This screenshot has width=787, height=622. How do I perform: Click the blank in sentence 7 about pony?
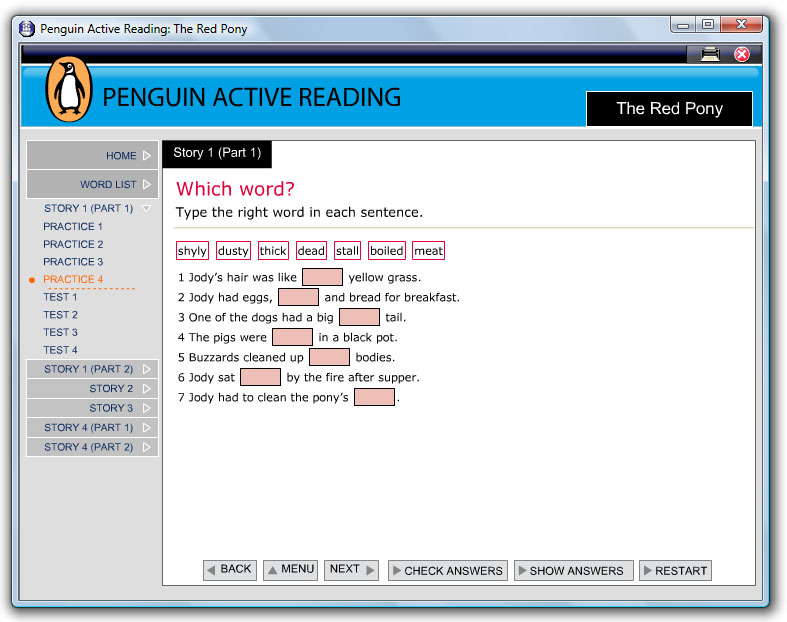(374, 397)
